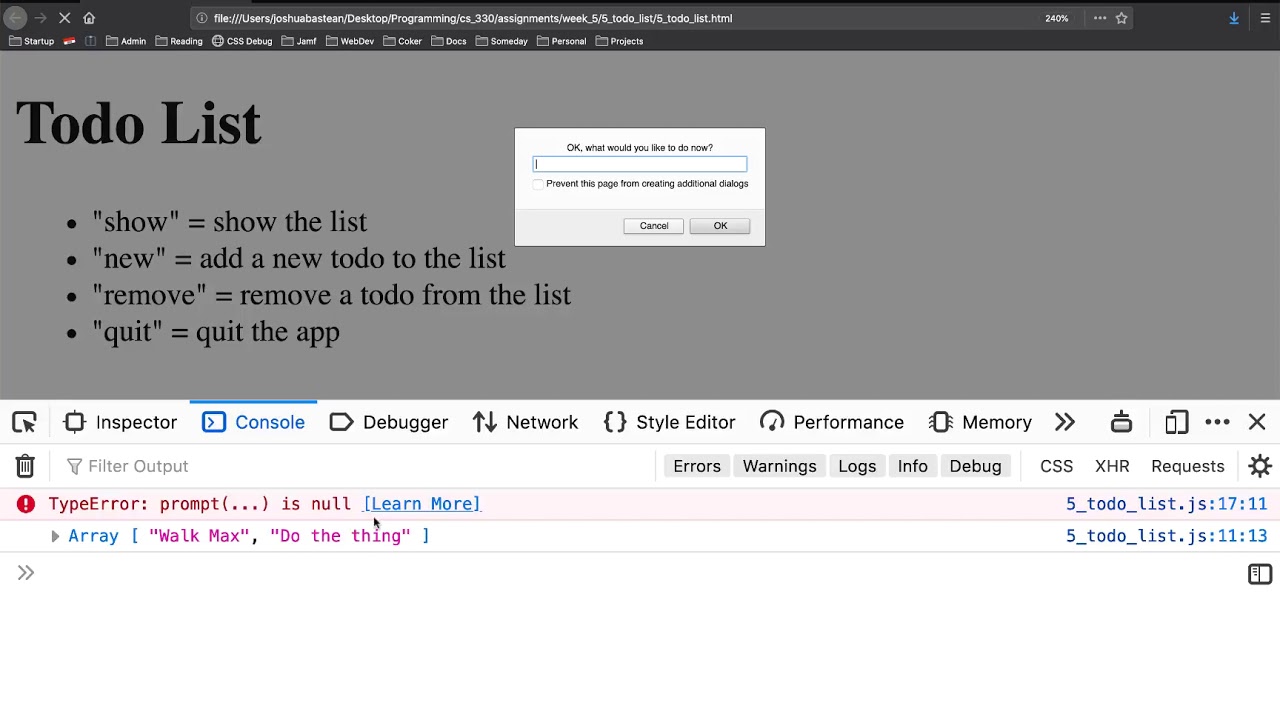Viewport: 1280px width, 720px height.
Task: Toggle split console sidebar icon
Action: tap(1260, 574)
